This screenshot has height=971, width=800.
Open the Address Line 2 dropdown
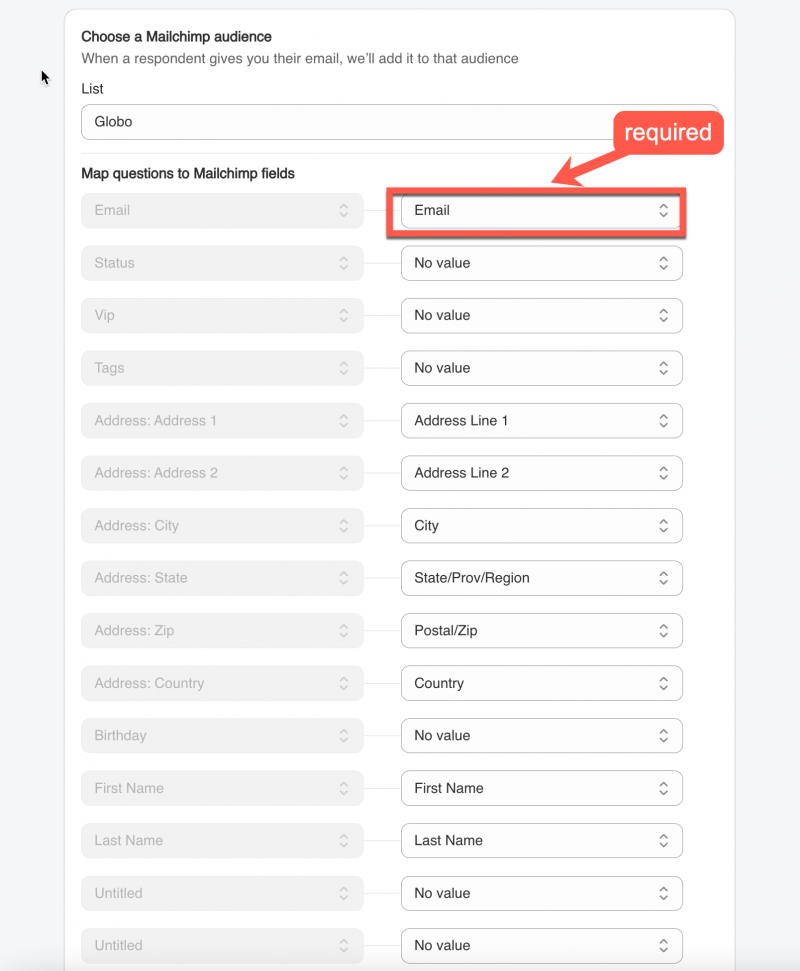point(540,473)
